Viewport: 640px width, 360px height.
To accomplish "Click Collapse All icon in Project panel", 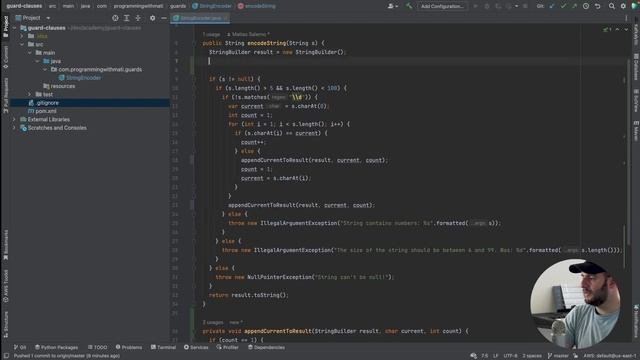I will pos(138,18).
